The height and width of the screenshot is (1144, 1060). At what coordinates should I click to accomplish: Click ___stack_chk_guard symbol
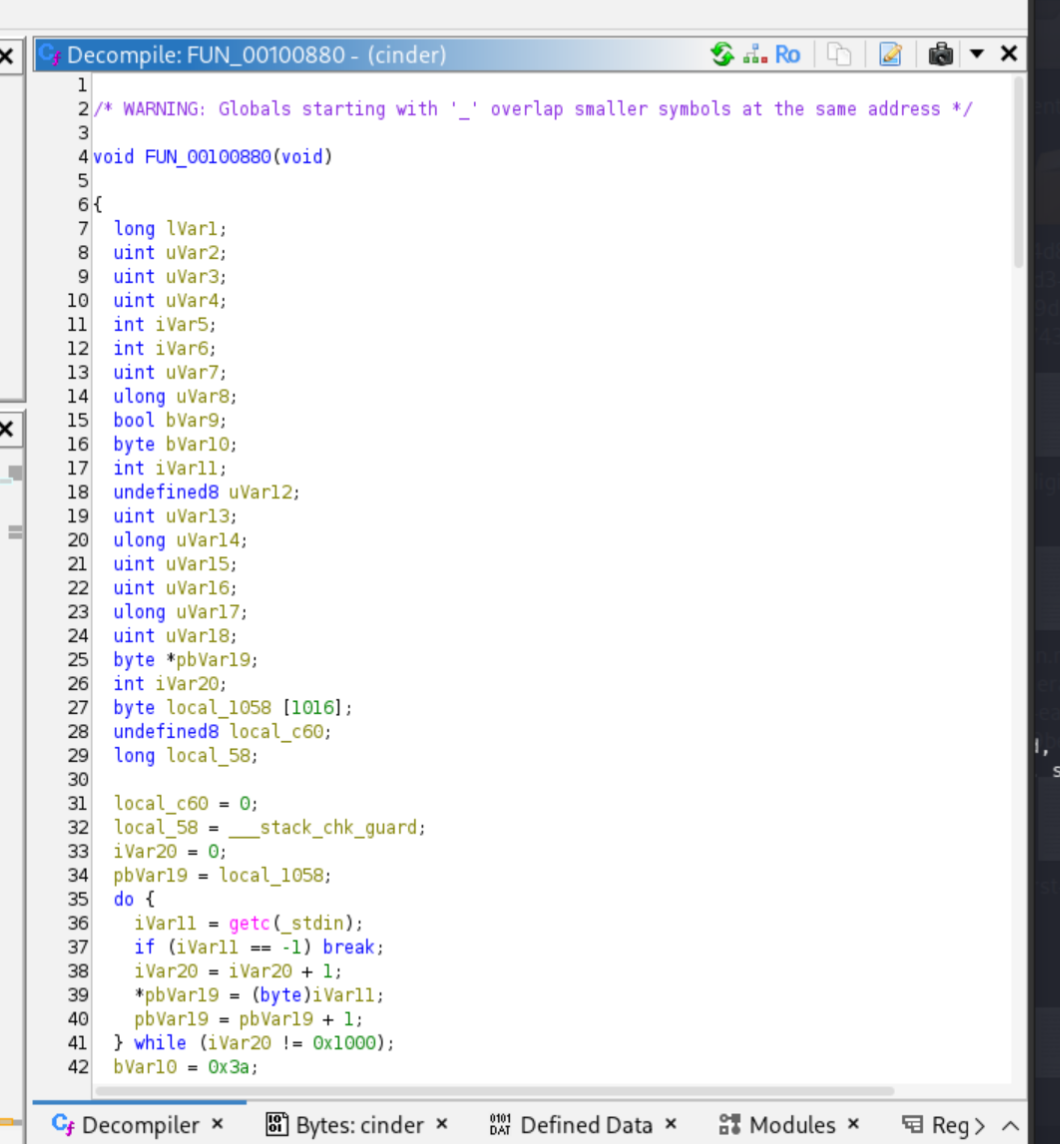point(322,827)
